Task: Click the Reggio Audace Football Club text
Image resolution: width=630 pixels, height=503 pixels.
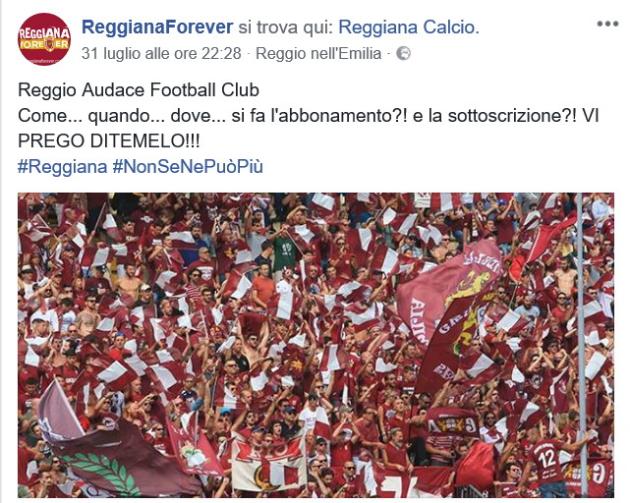Action: click(x=139, y=90)
